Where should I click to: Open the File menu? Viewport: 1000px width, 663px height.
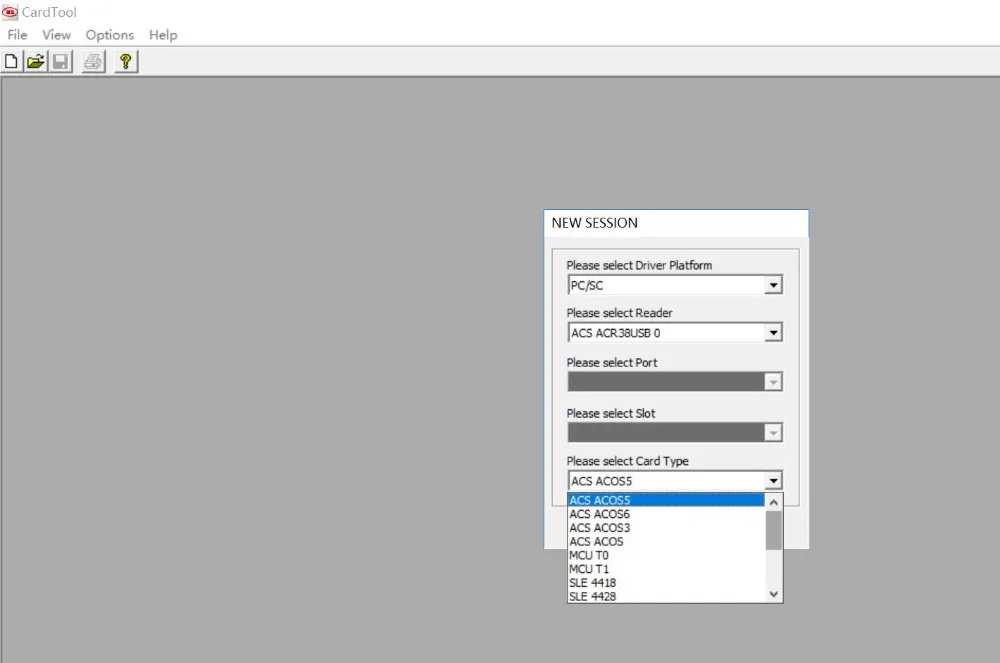(17, 35)
